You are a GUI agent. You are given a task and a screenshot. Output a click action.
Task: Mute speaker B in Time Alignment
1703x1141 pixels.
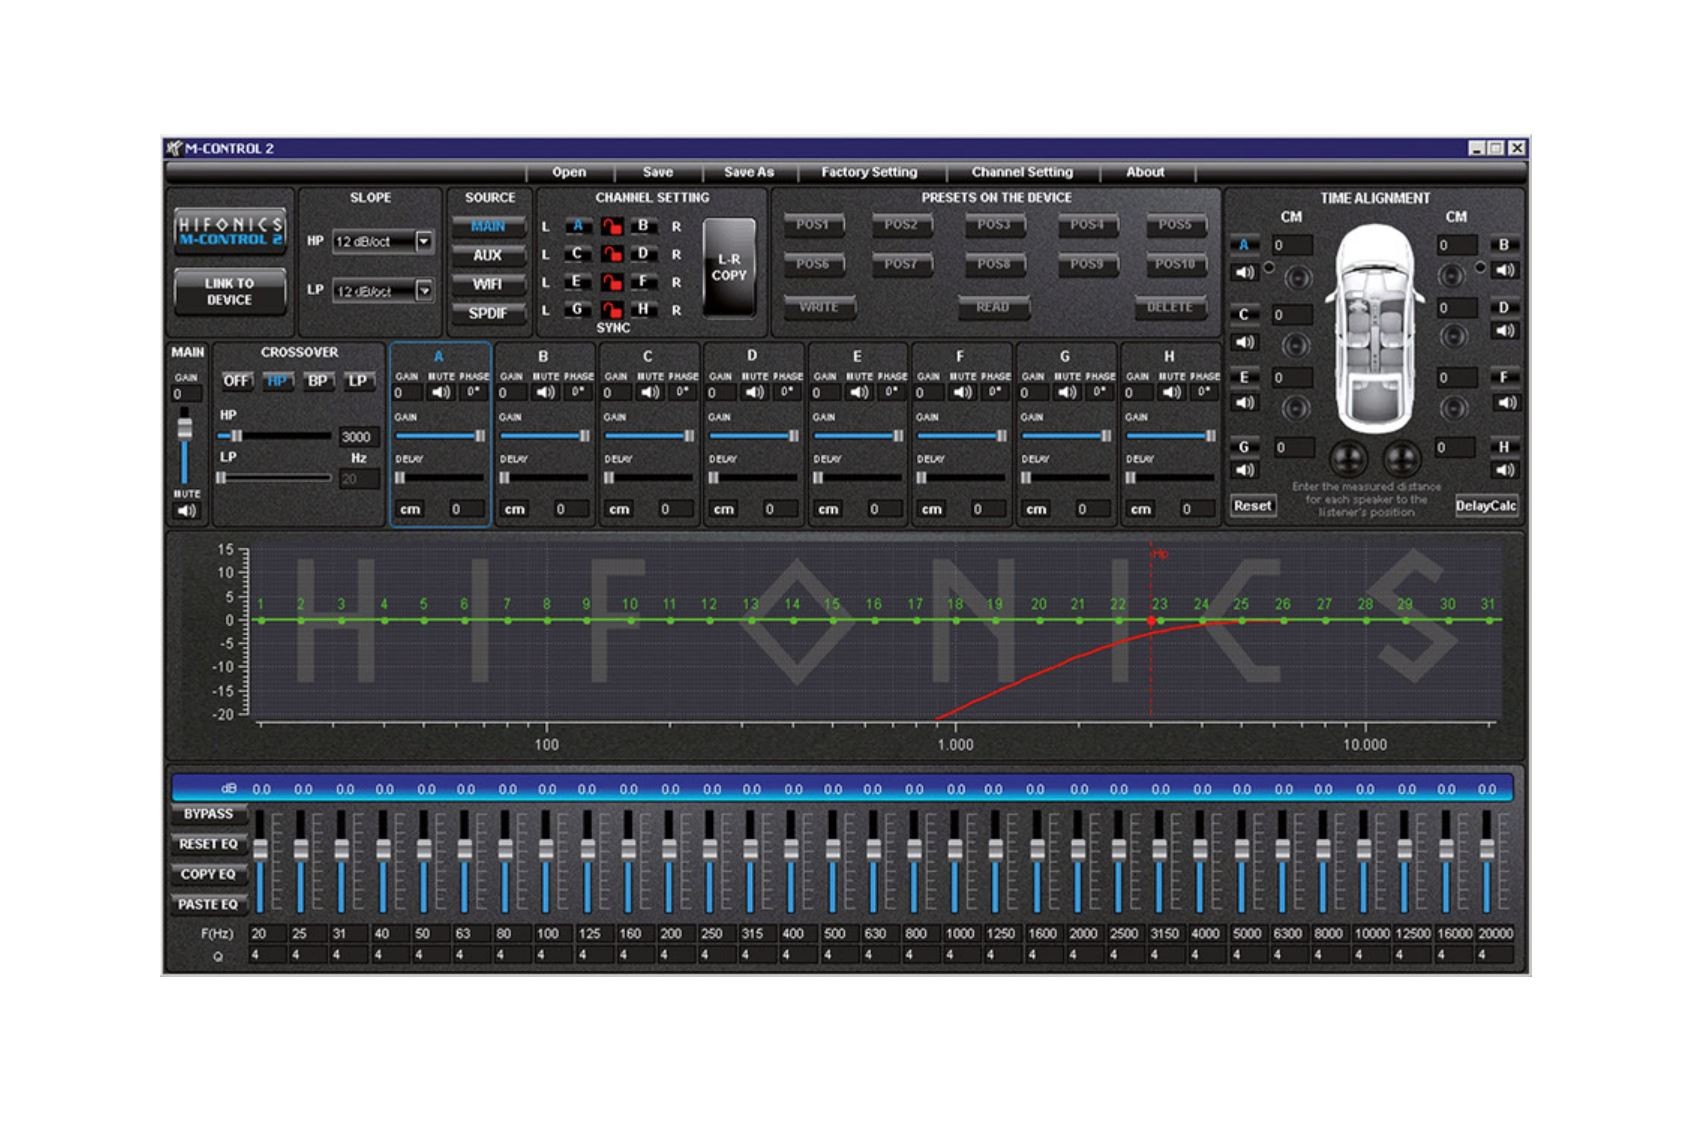pyautogui.click(x=1504, y=270)
